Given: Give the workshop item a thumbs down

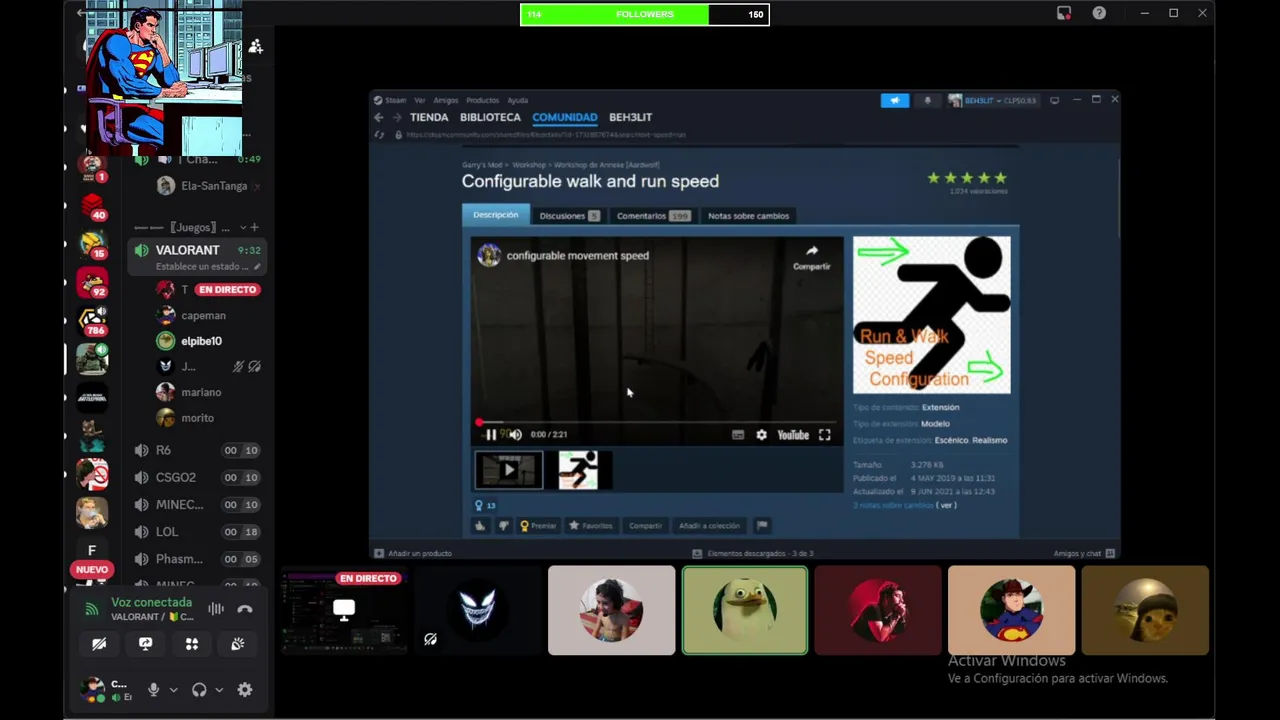Looking at the screenshot, I should click(503, 525).
